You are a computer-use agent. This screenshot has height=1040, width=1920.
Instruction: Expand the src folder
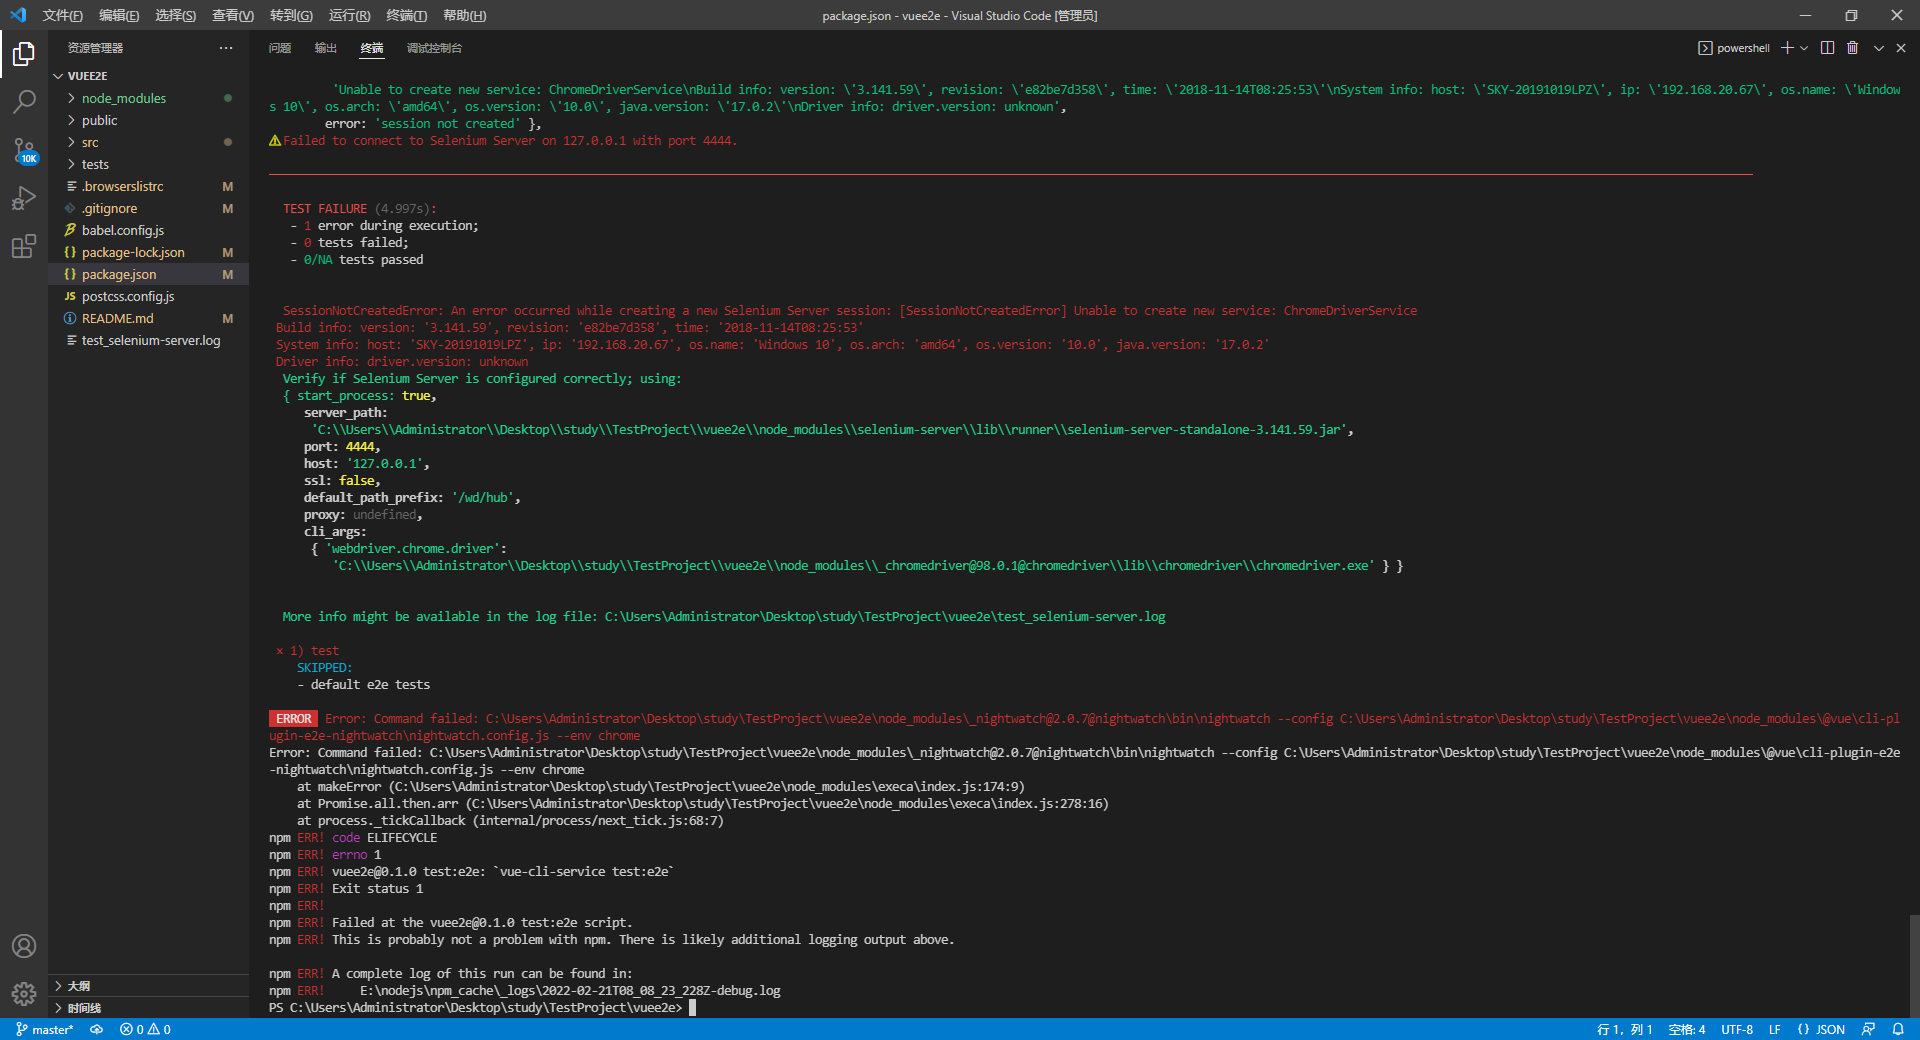(148, 142)
